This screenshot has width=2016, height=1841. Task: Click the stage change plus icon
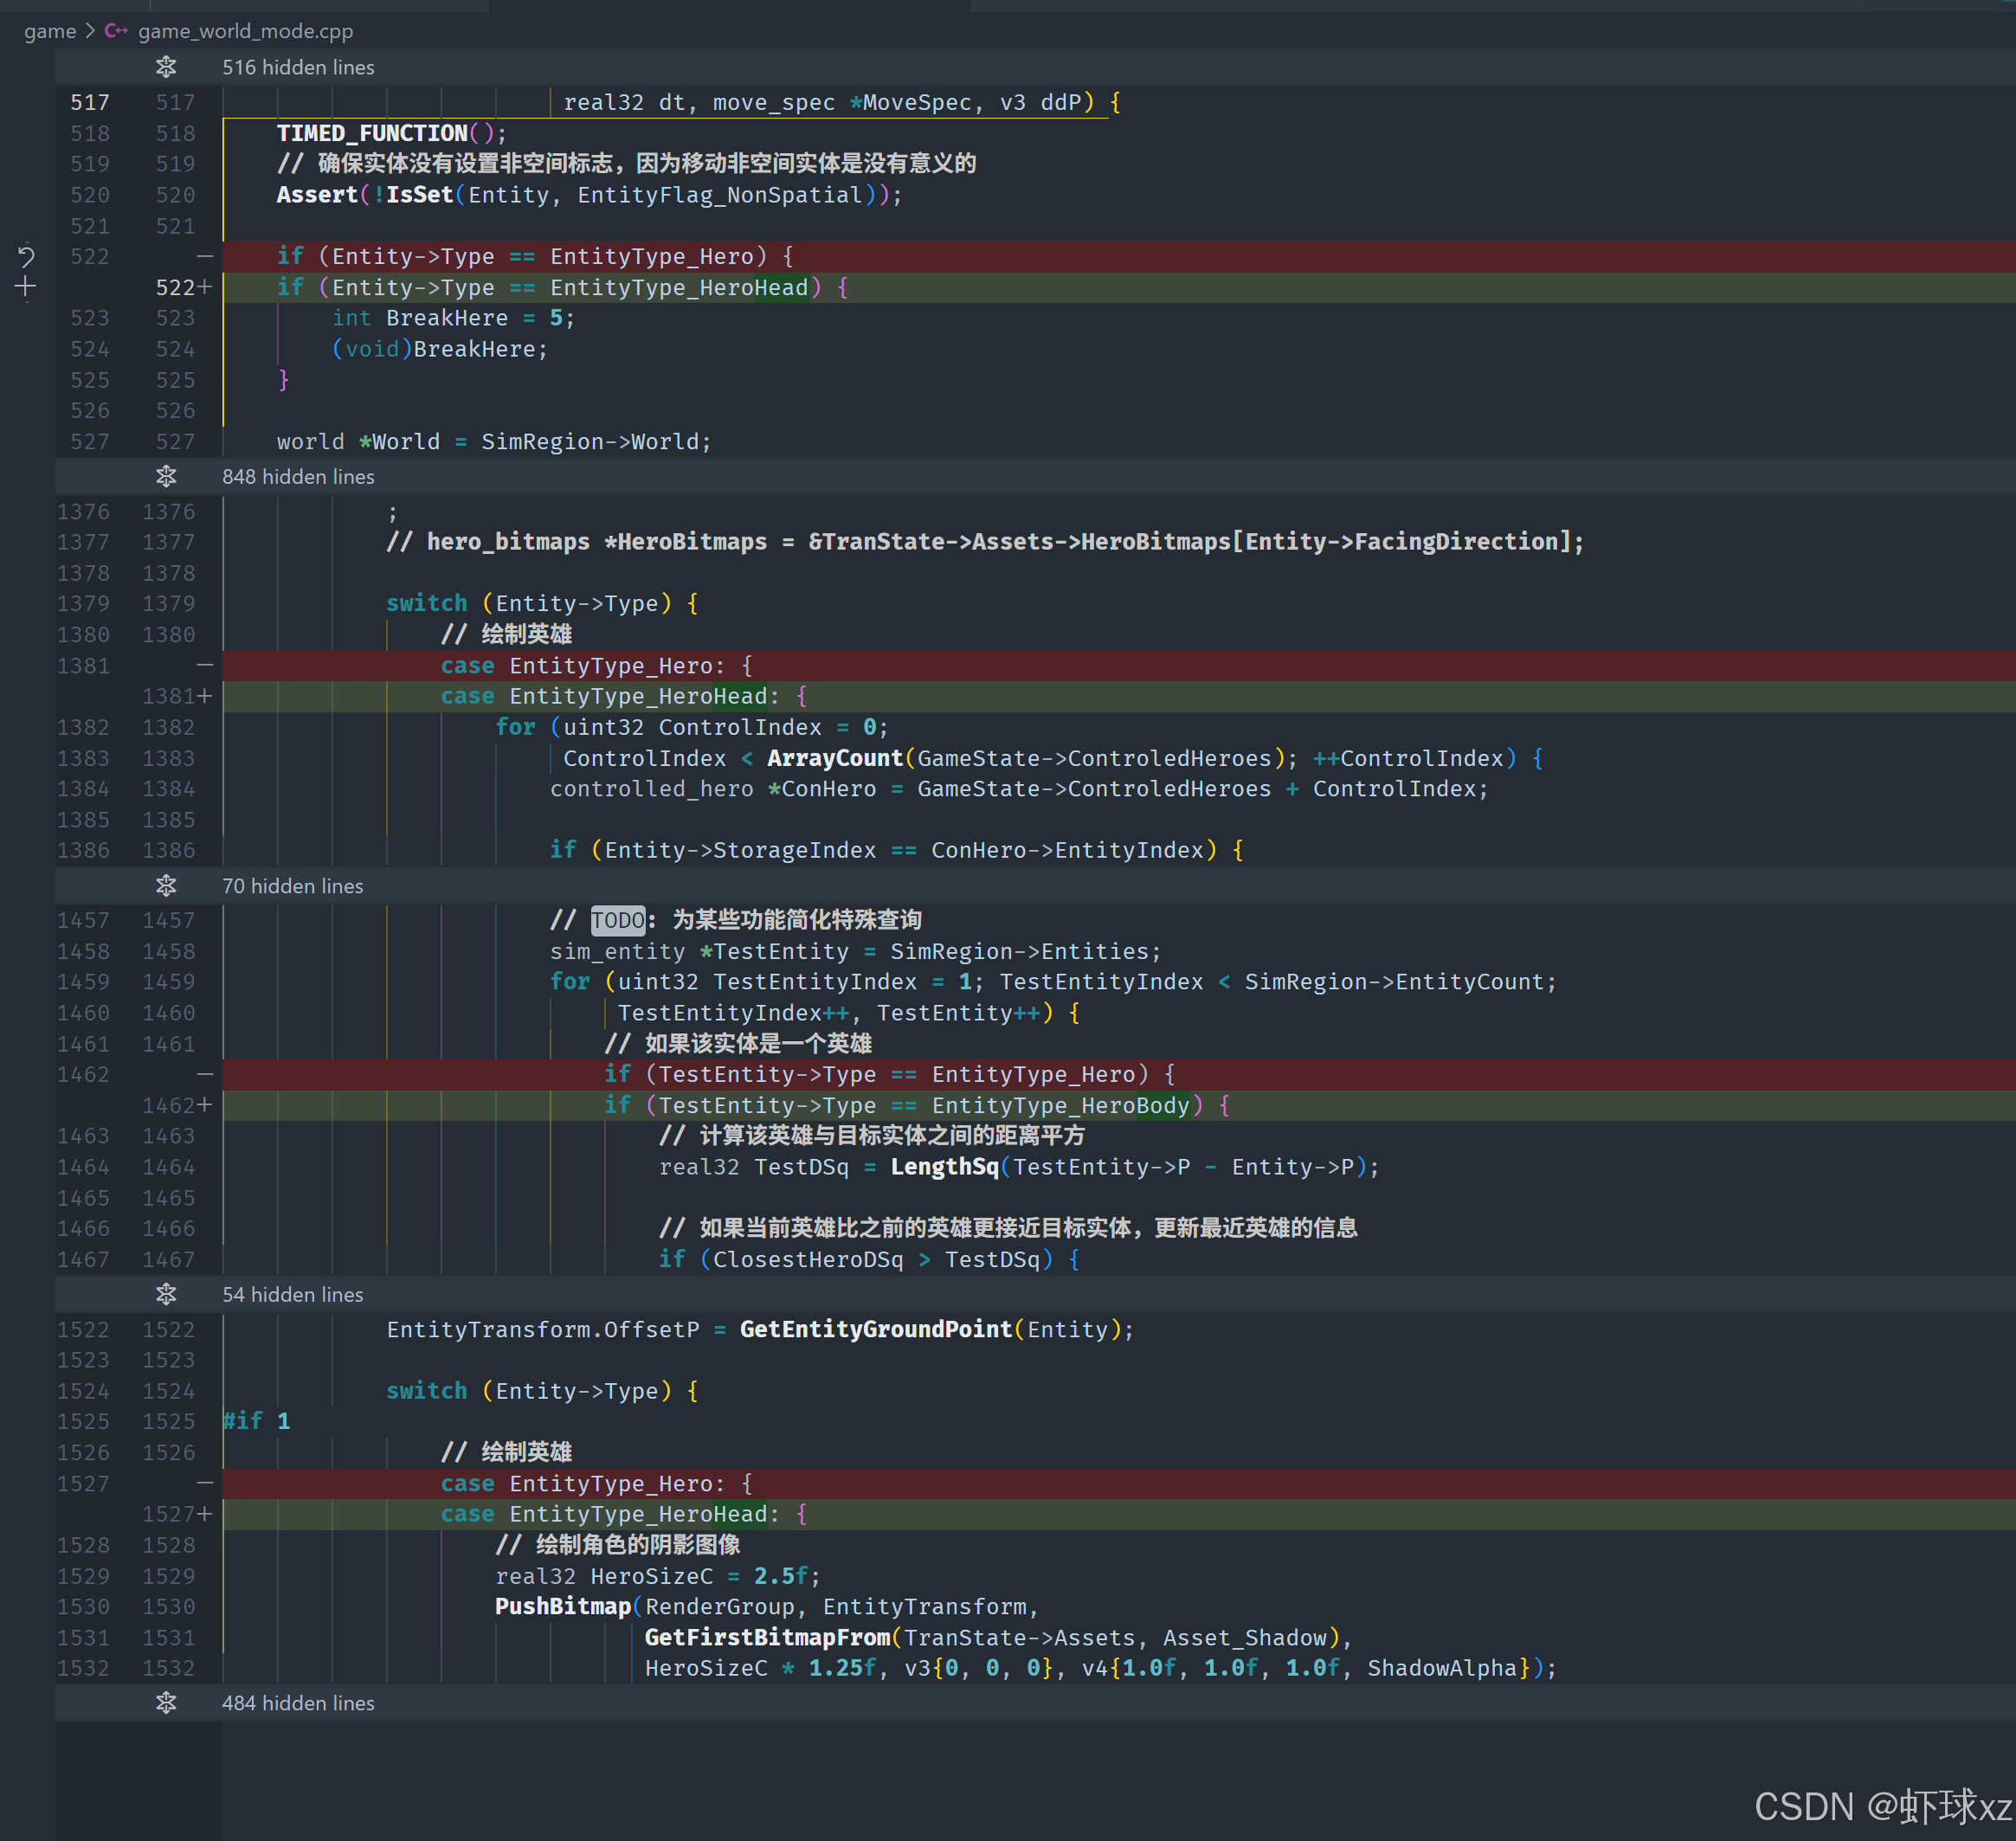tap(26, 288)
